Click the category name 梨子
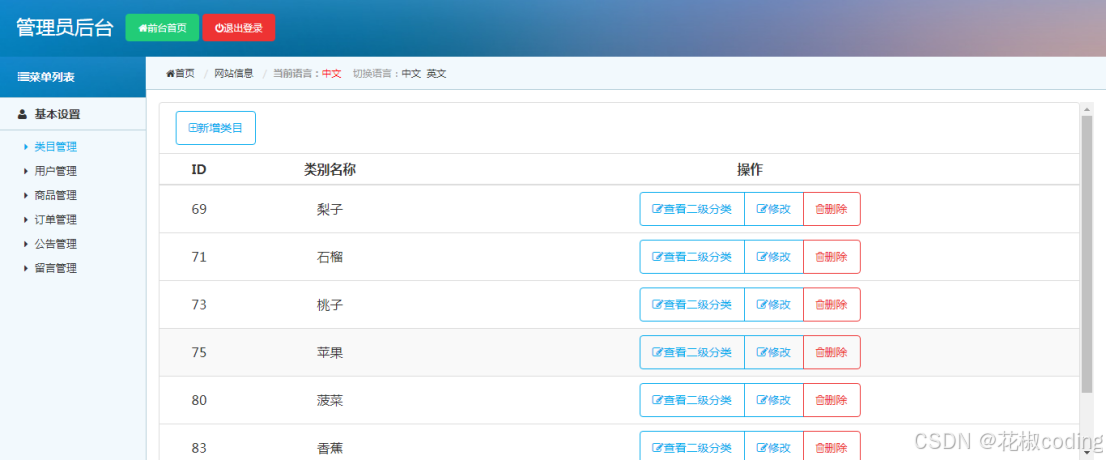Viewport: 1107px width, 461px height. (x=330, y=209)
